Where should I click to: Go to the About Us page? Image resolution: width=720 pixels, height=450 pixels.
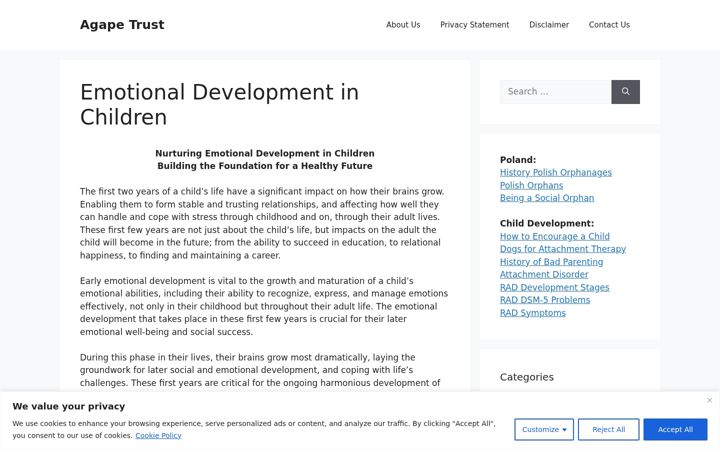(403, 25)
